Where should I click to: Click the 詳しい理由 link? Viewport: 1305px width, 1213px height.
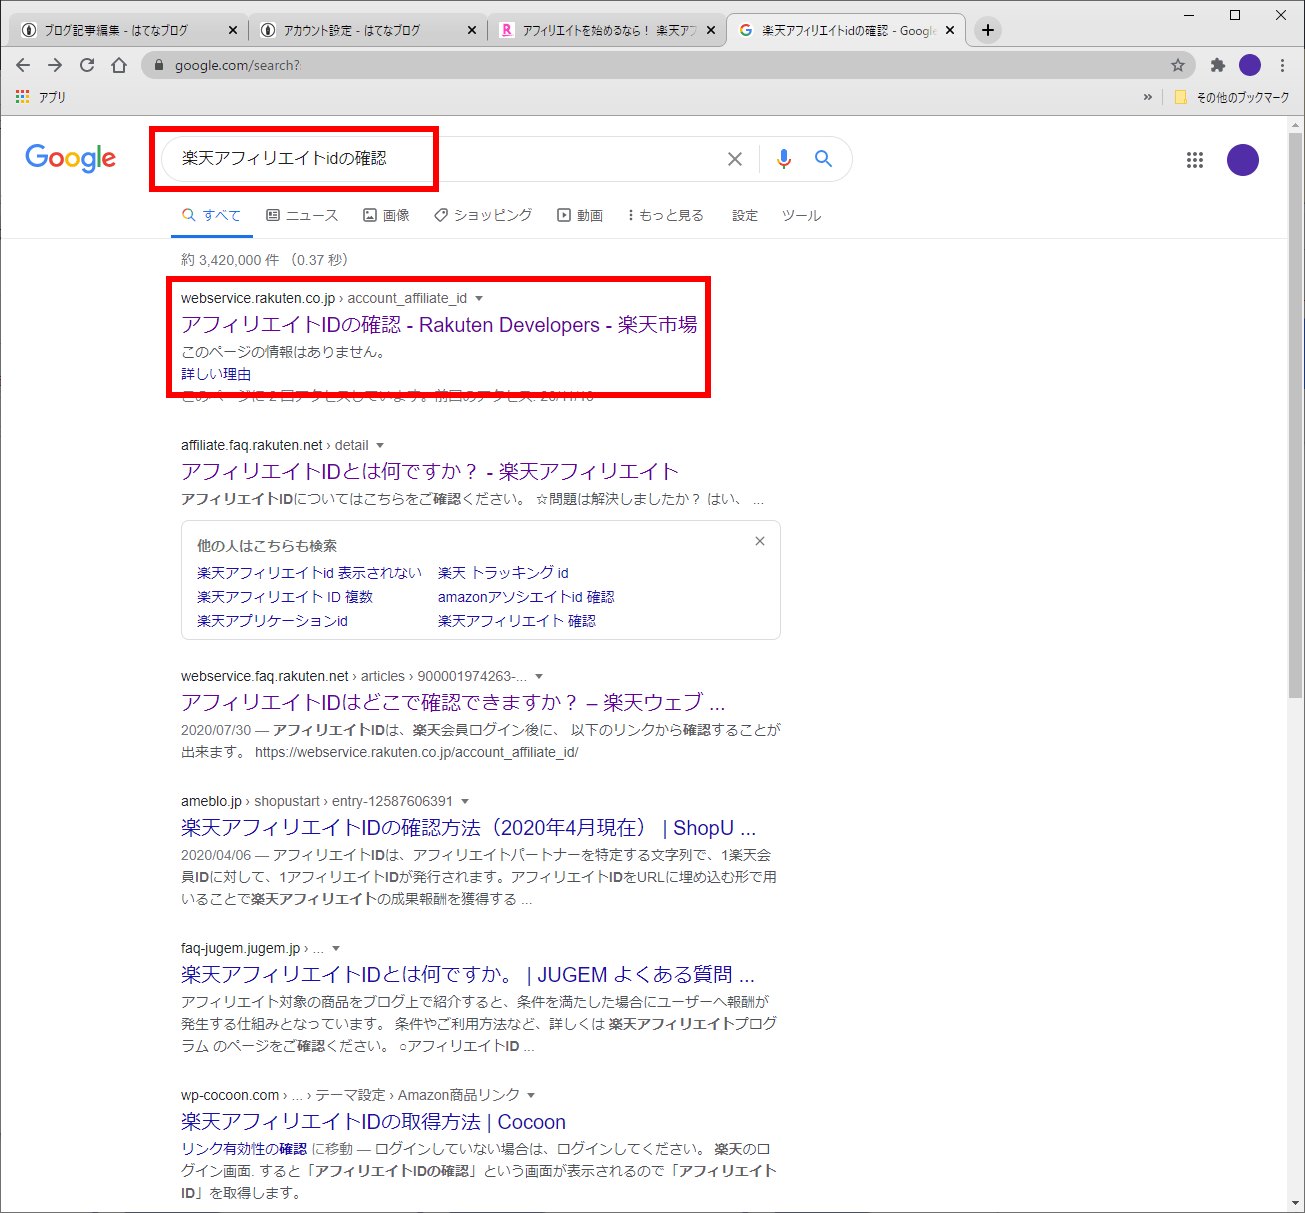pyautogui.click(x=216, y=374)
